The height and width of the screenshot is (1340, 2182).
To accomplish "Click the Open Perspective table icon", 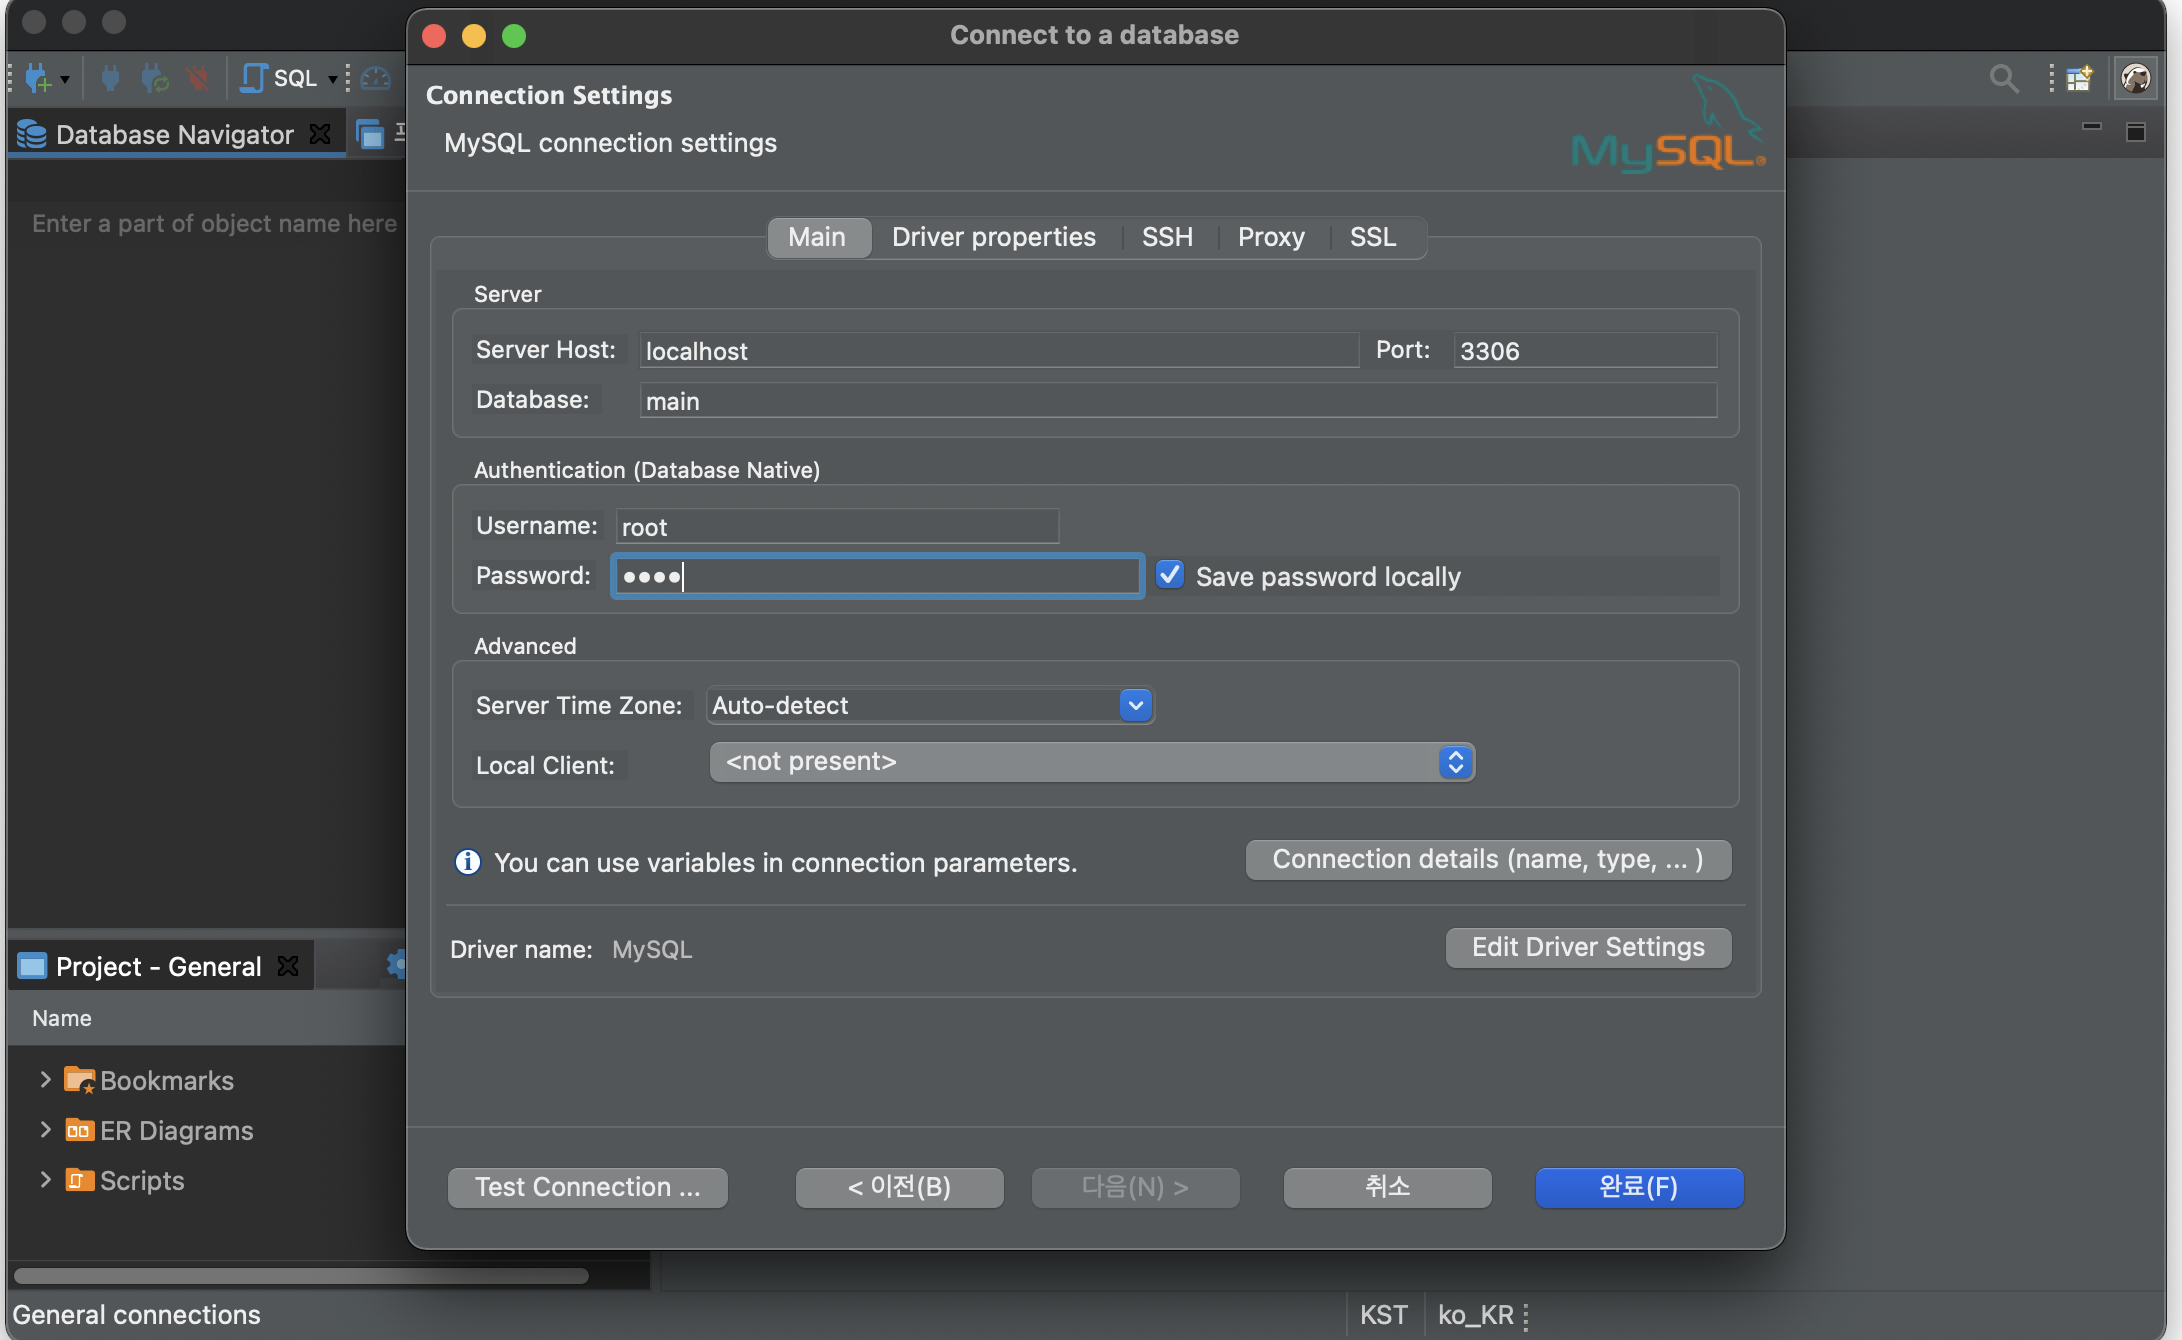I will pos(2080,78).
